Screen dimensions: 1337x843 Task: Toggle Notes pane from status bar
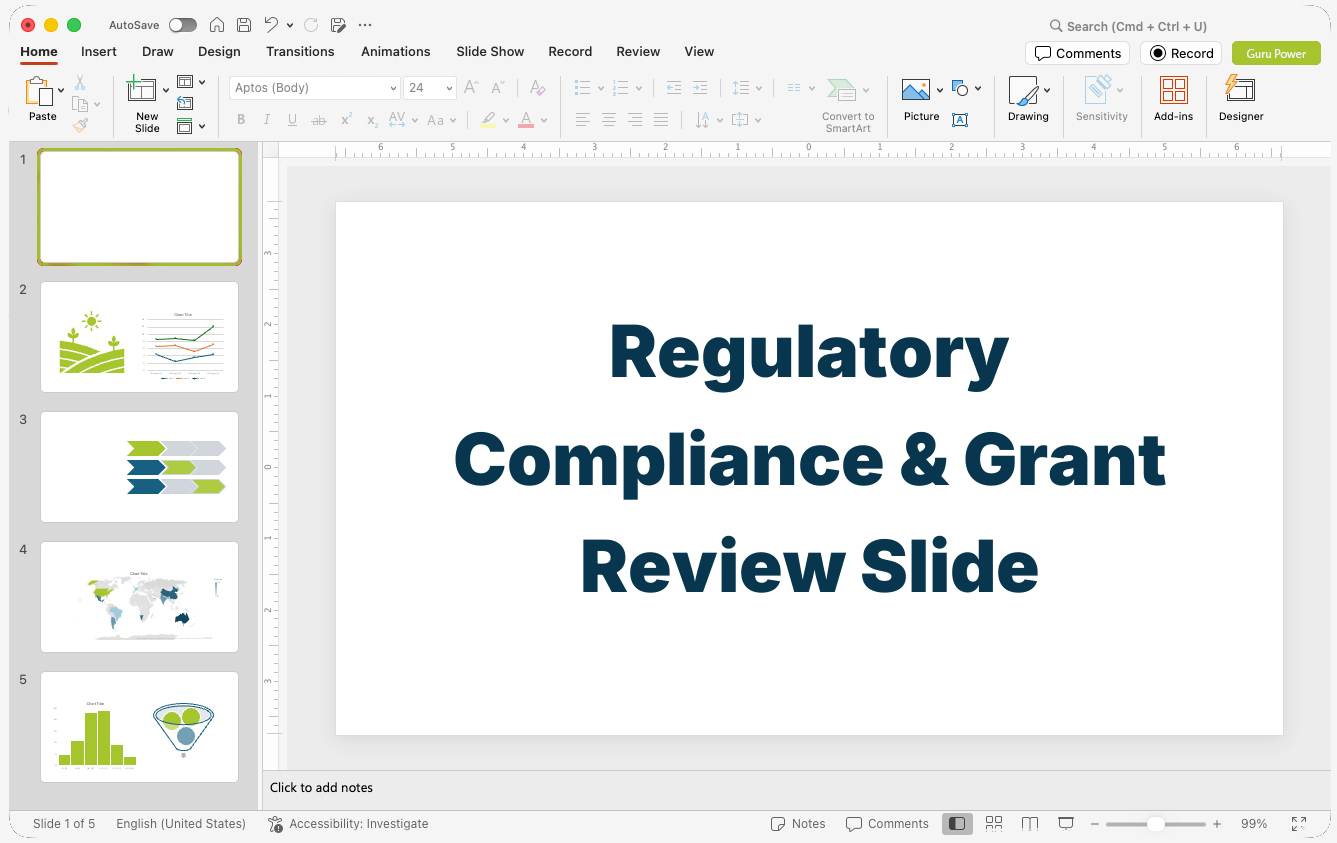pos(798,824)
